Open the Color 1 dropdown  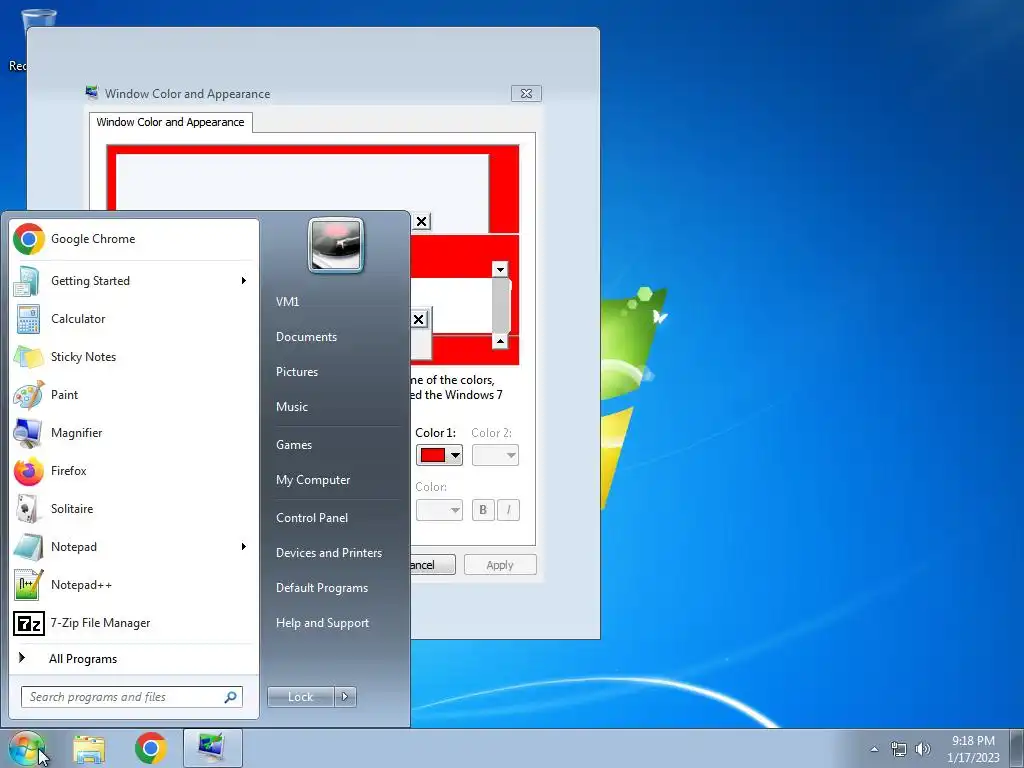[439, 455]
